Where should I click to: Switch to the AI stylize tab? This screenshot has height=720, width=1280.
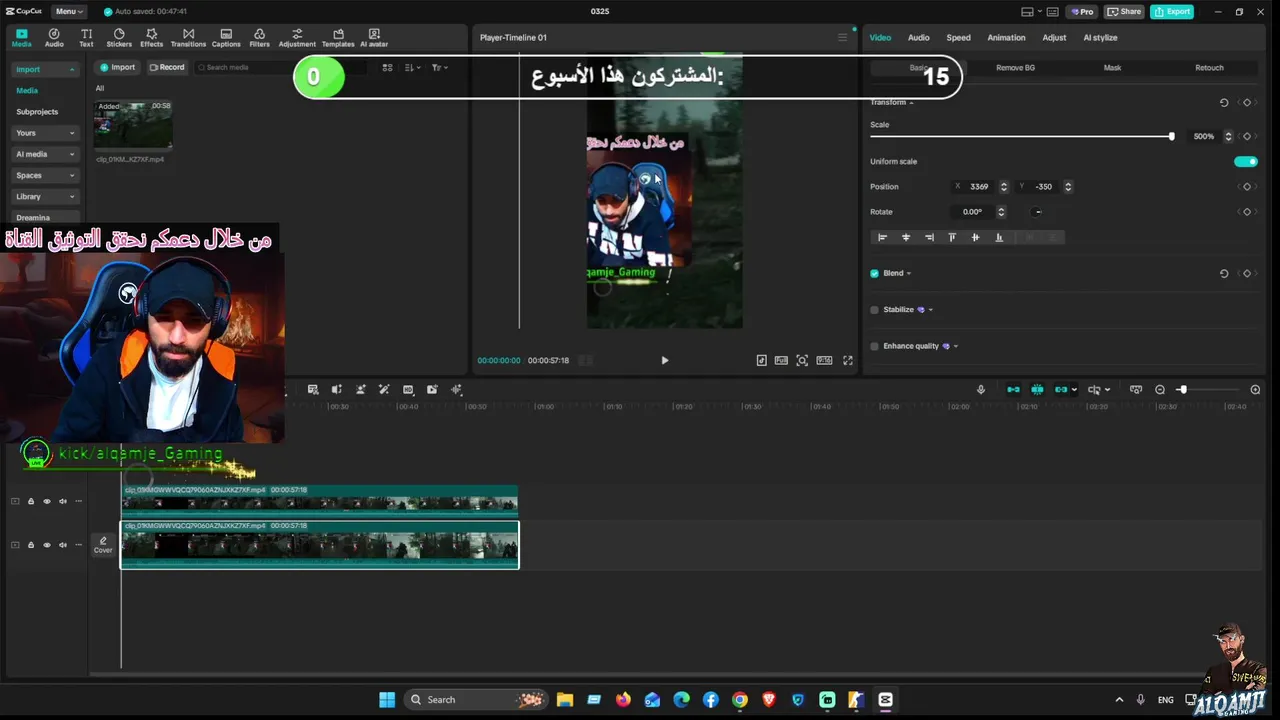point(1100,37)
